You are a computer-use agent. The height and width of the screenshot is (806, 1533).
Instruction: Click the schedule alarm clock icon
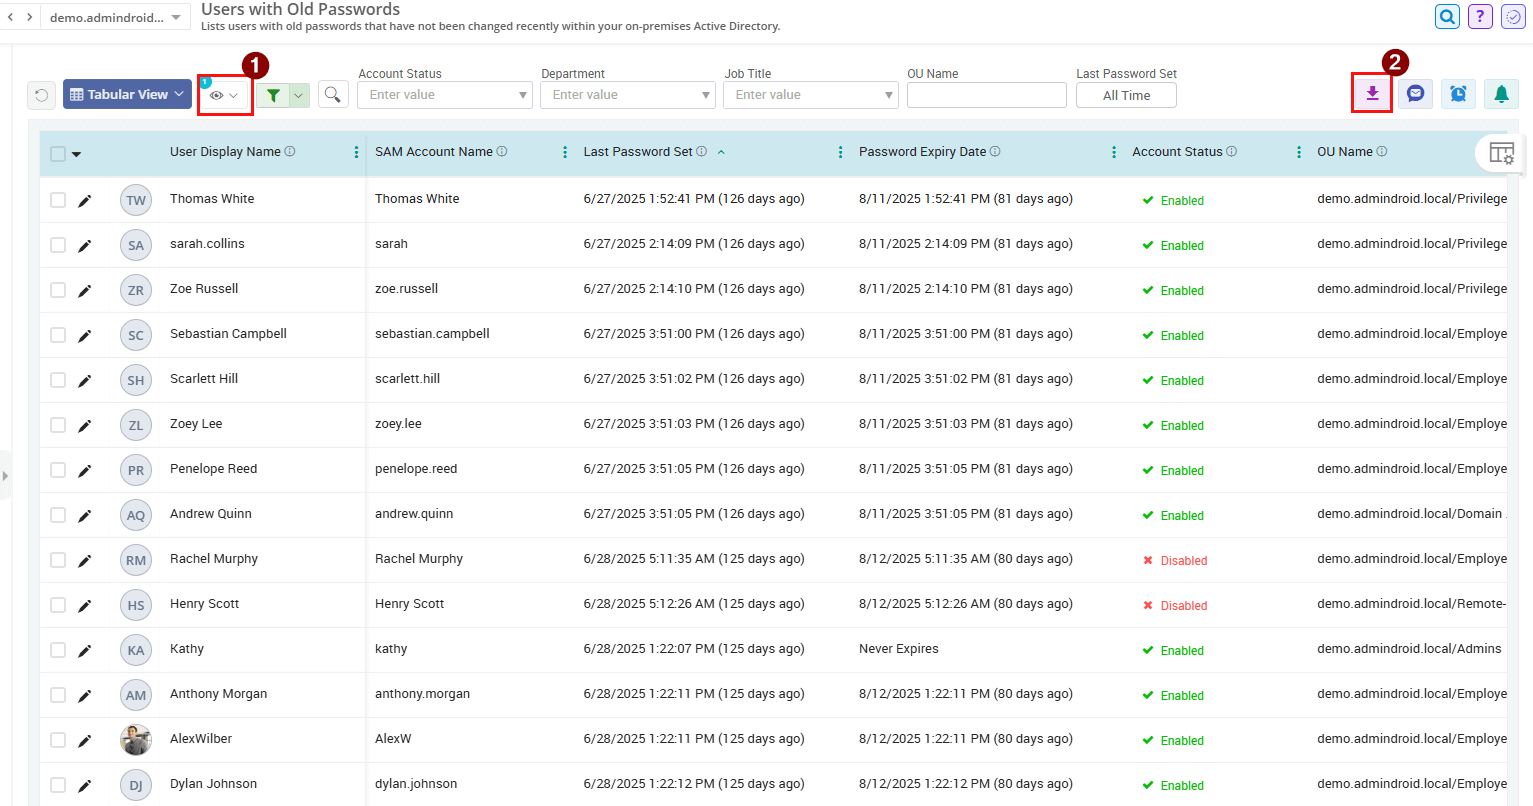[x=1458, y=93]
